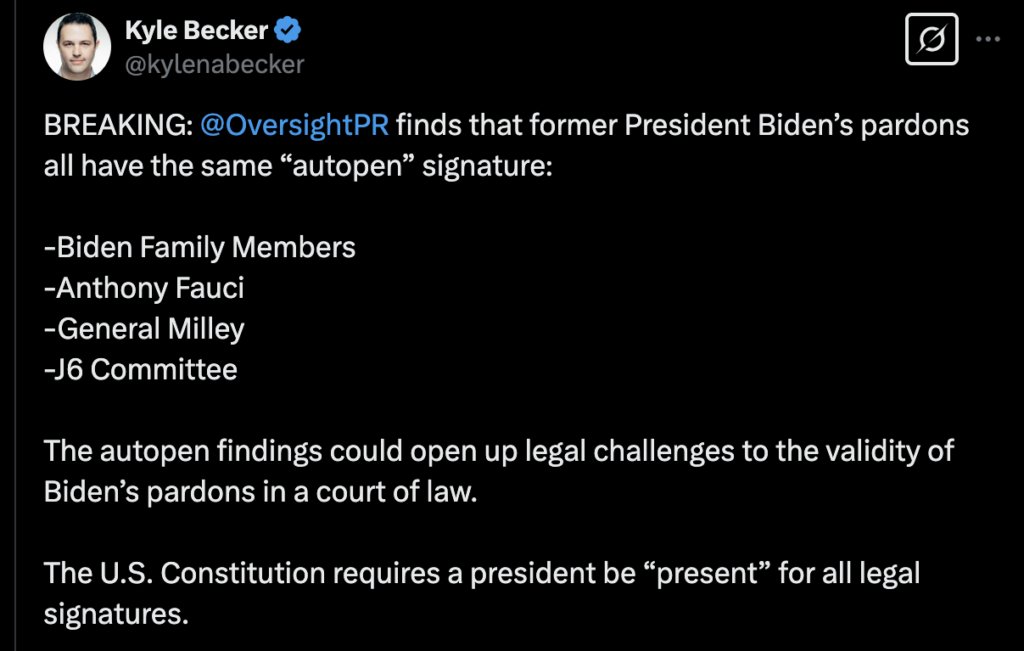Open Kyle Becker's profile picture
1024x651 pixels.
point(77,47)
